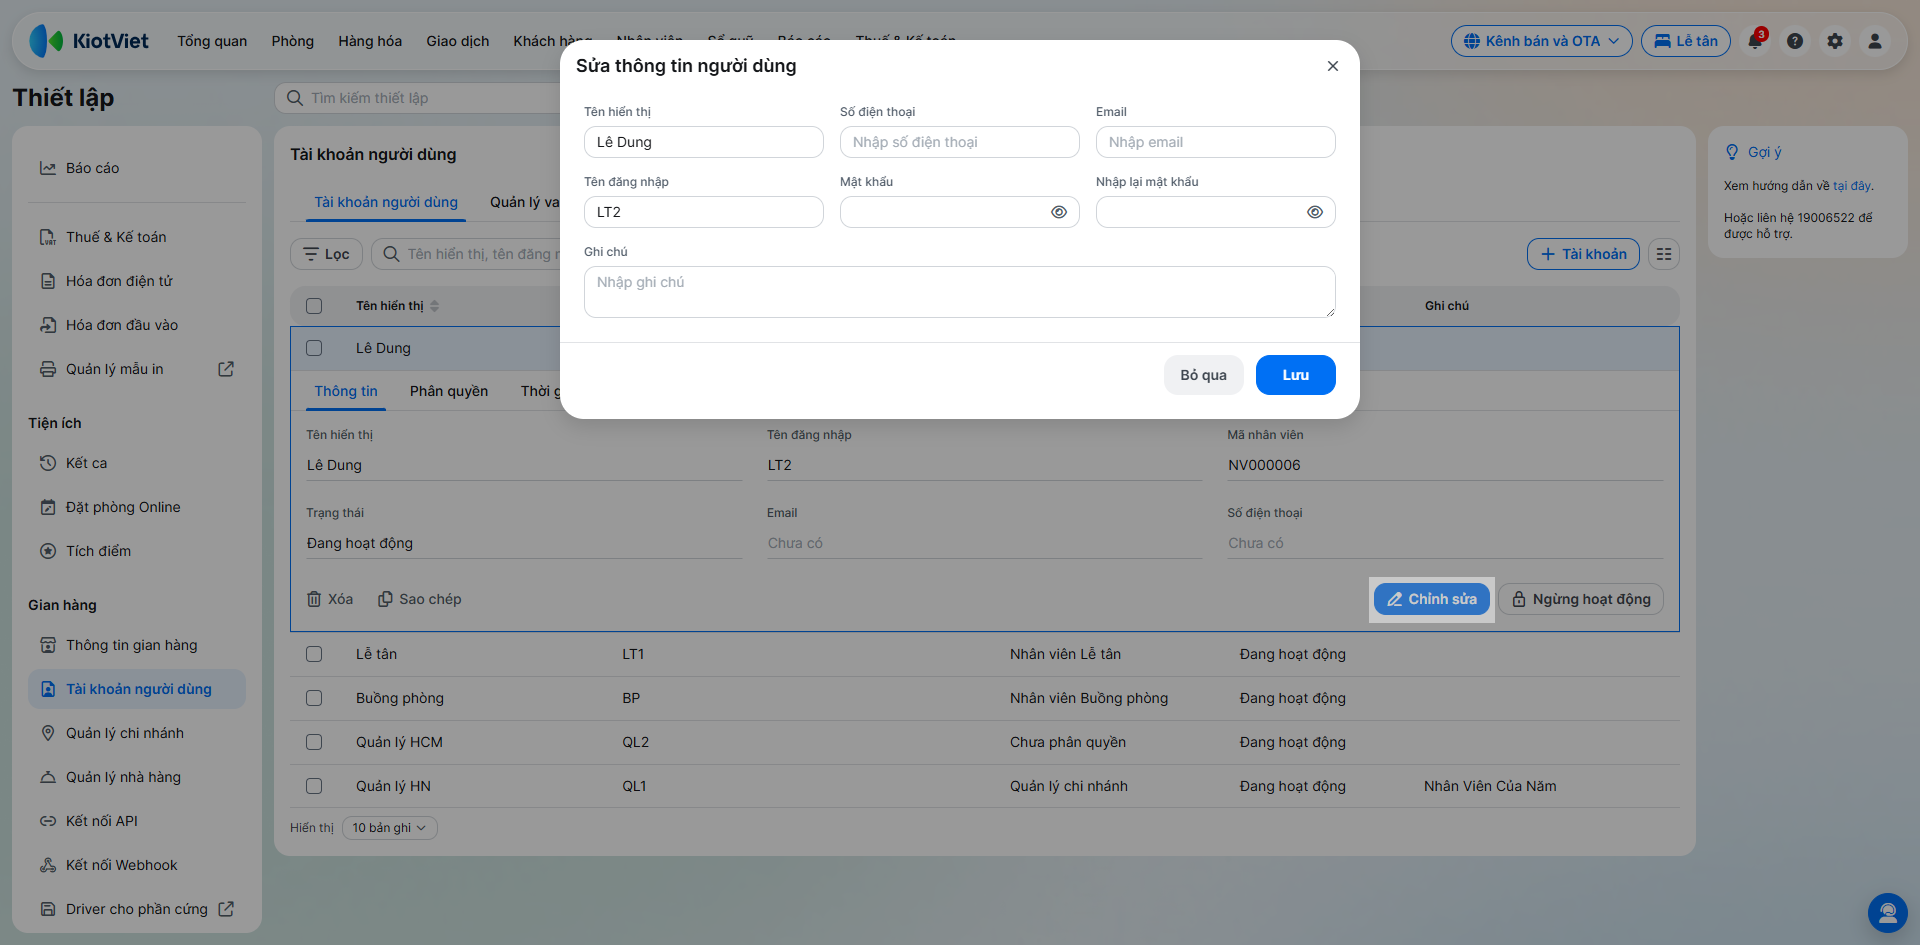The image size is (1920, 945).
Task: Show password in Nhập lại mật khẩu field
Action: click(x=1315, y=212)
